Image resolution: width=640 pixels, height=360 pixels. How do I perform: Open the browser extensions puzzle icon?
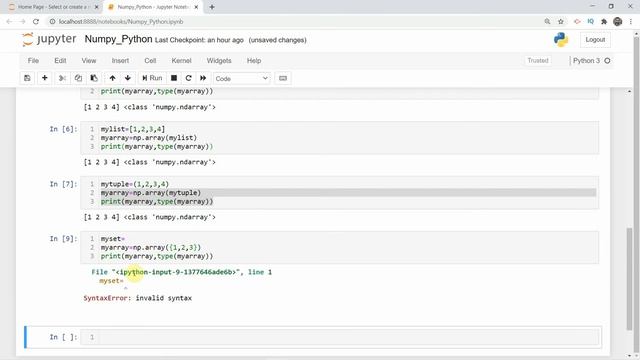[604, 22]
